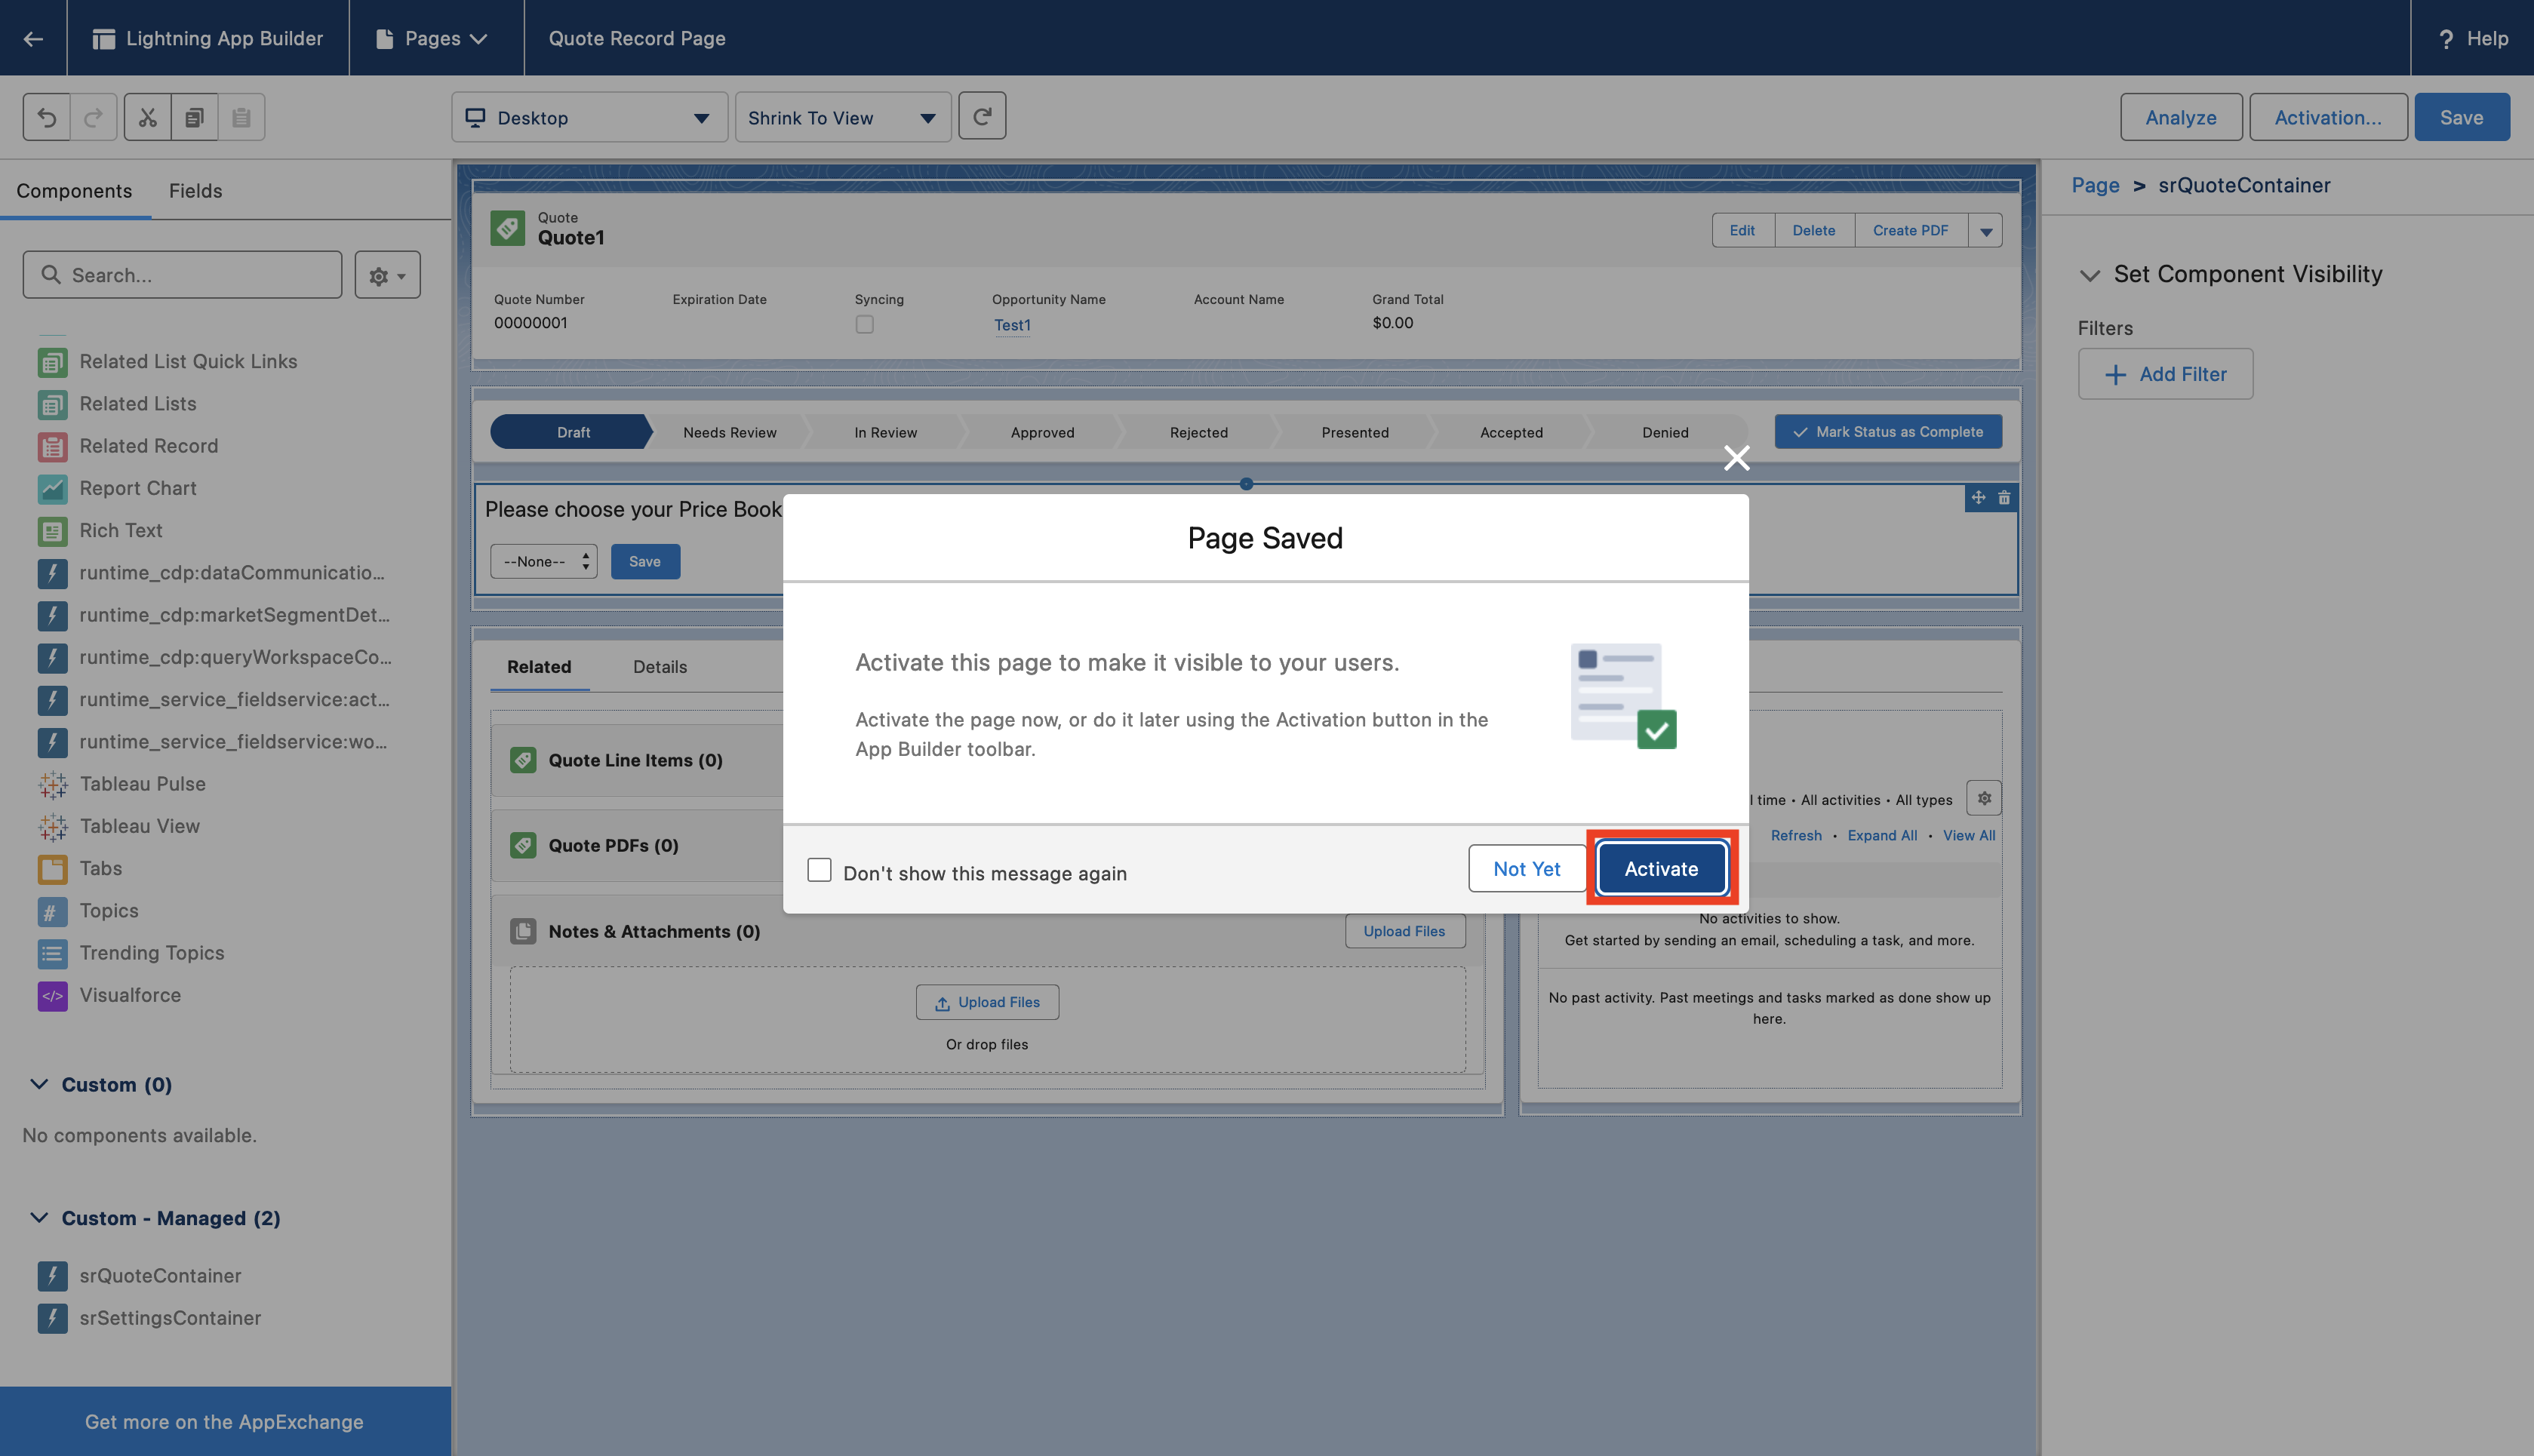2534x1456 pixels.
Task: Open the Shrink To View dropdown
Action: point(842,118)
